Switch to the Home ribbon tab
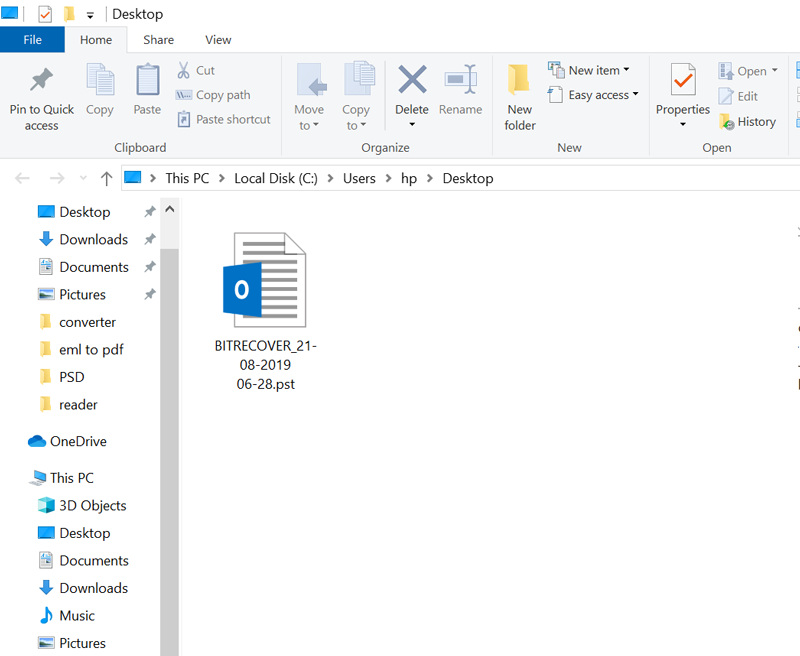The image size is (800, 656). (x=96, y=40)
